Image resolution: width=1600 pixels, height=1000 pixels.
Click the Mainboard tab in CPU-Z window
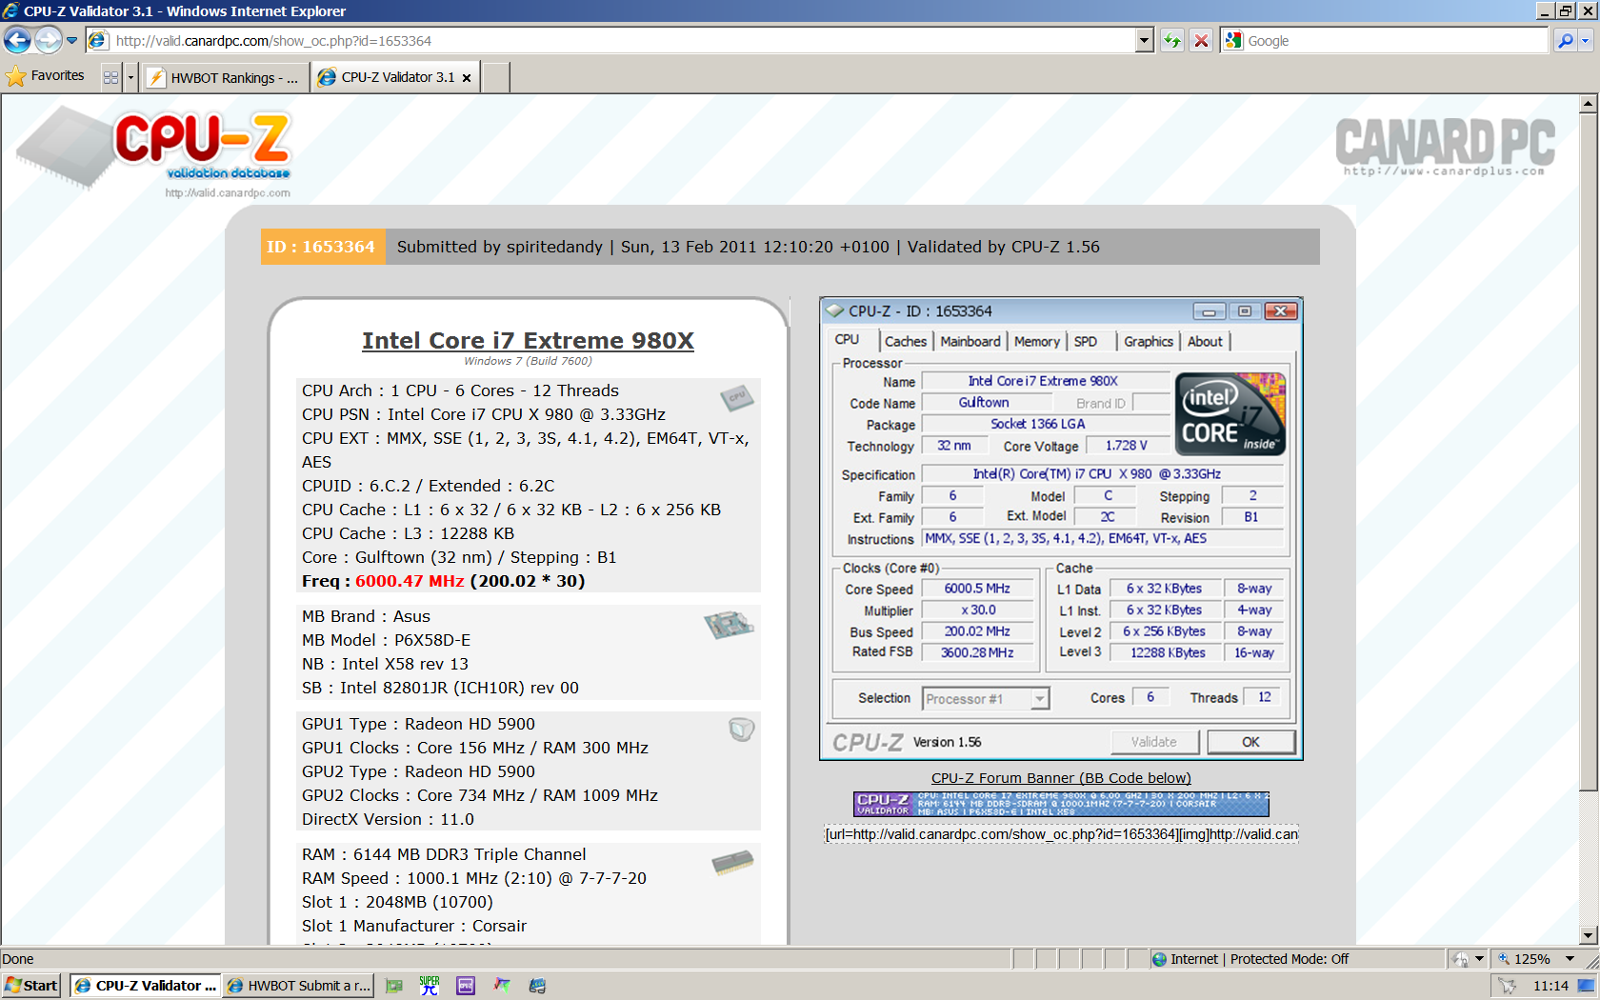[970, 341]
